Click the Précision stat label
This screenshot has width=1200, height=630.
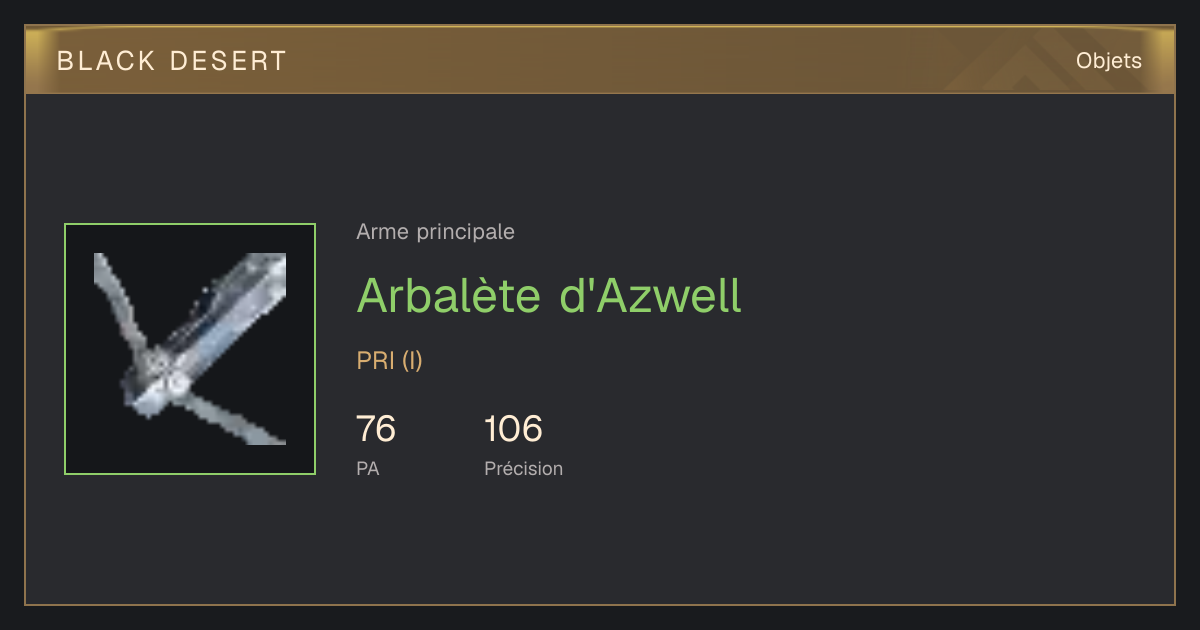[x=523, y=468]
